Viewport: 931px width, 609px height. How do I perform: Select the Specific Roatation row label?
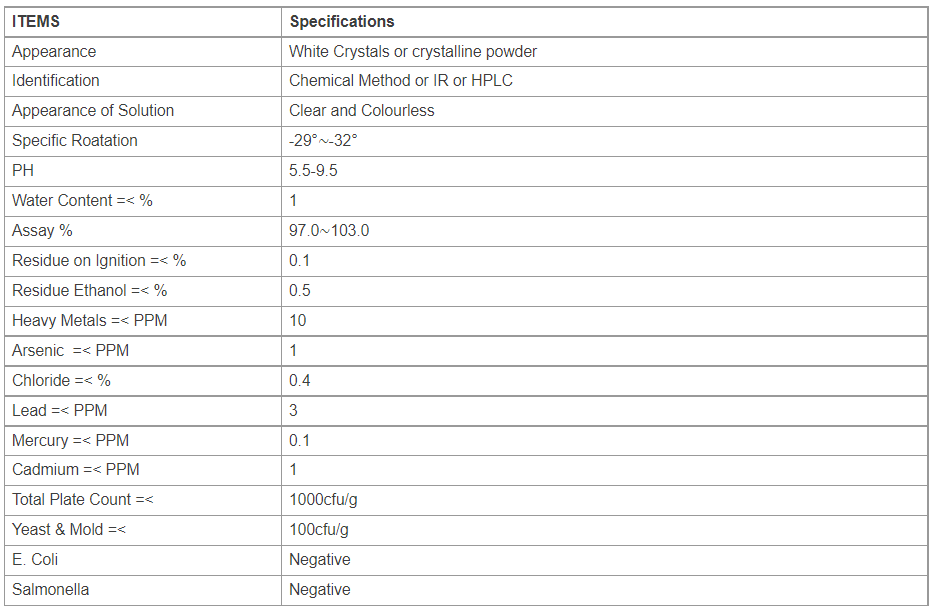click(75, 141)
